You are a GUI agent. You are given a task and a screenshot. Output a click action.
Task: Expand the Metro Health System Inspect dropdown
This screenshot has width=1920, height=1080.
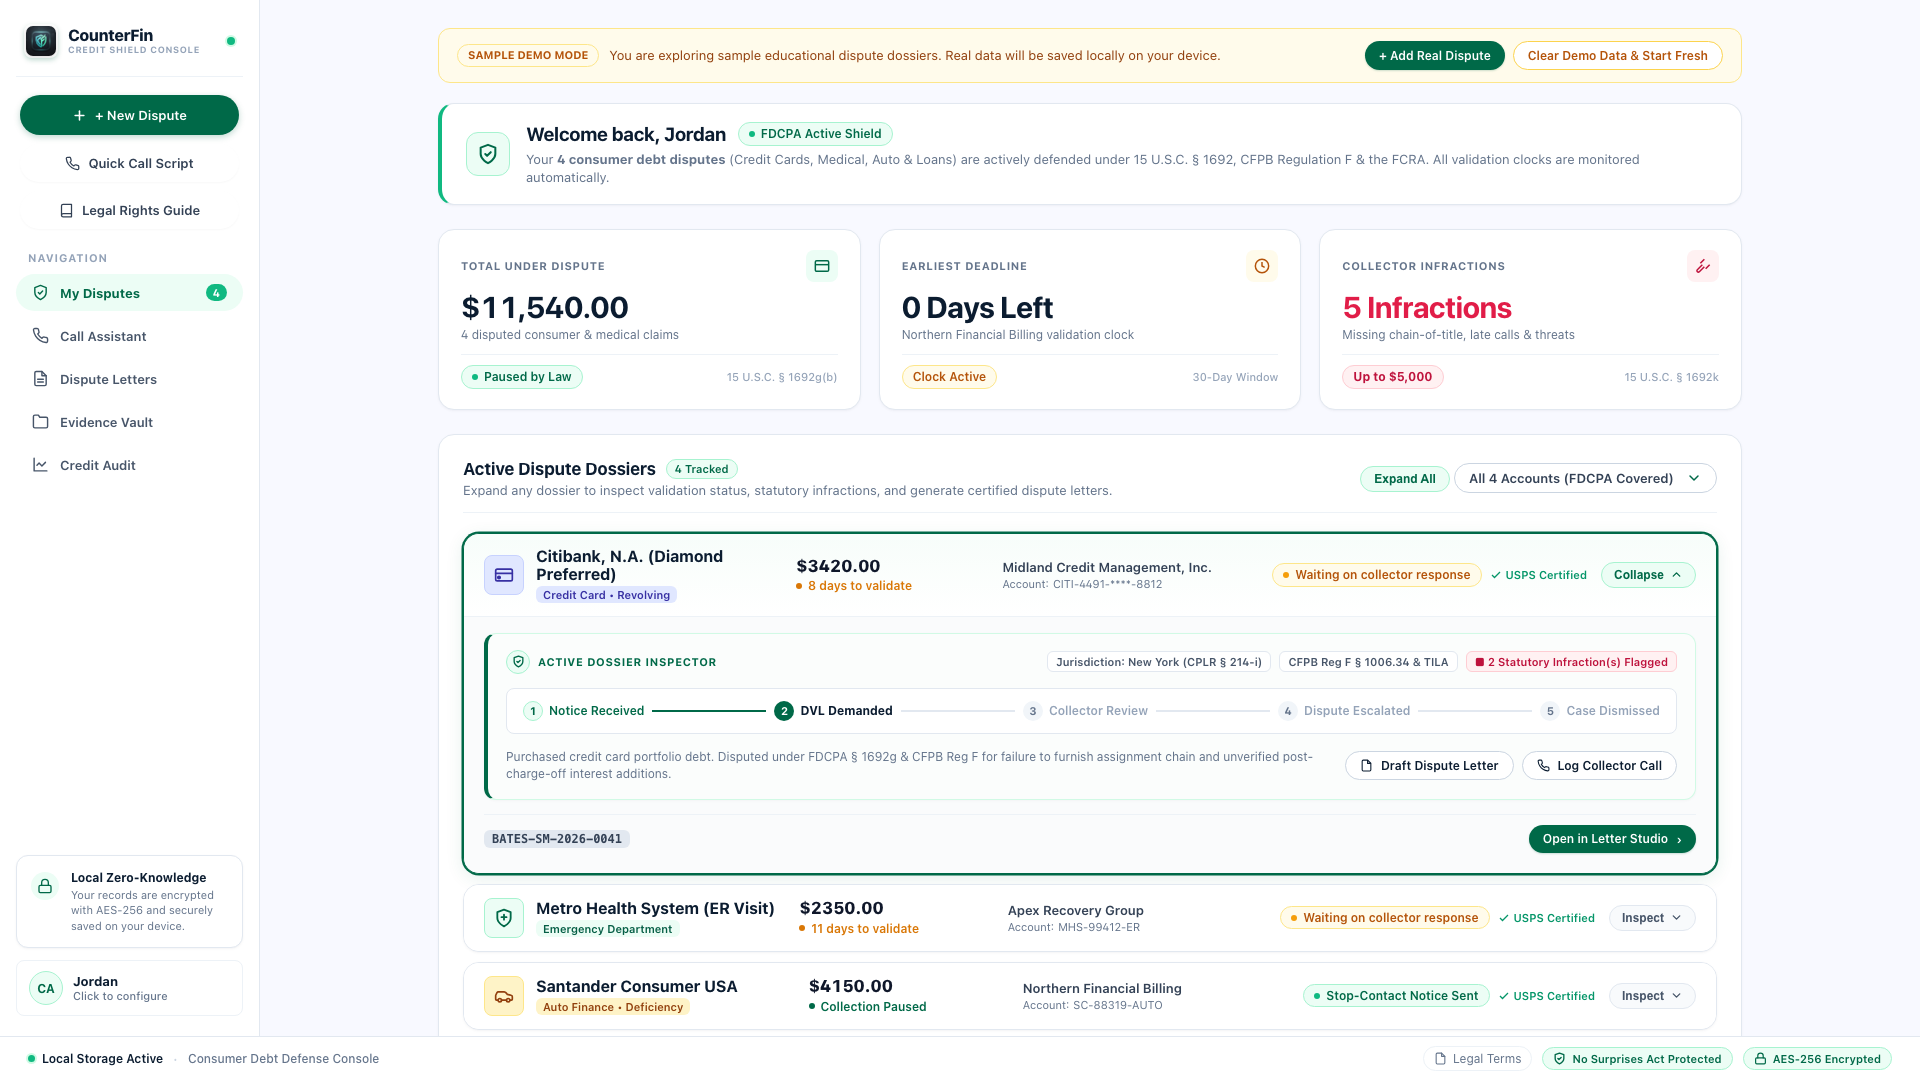(x=1652, y=918)
